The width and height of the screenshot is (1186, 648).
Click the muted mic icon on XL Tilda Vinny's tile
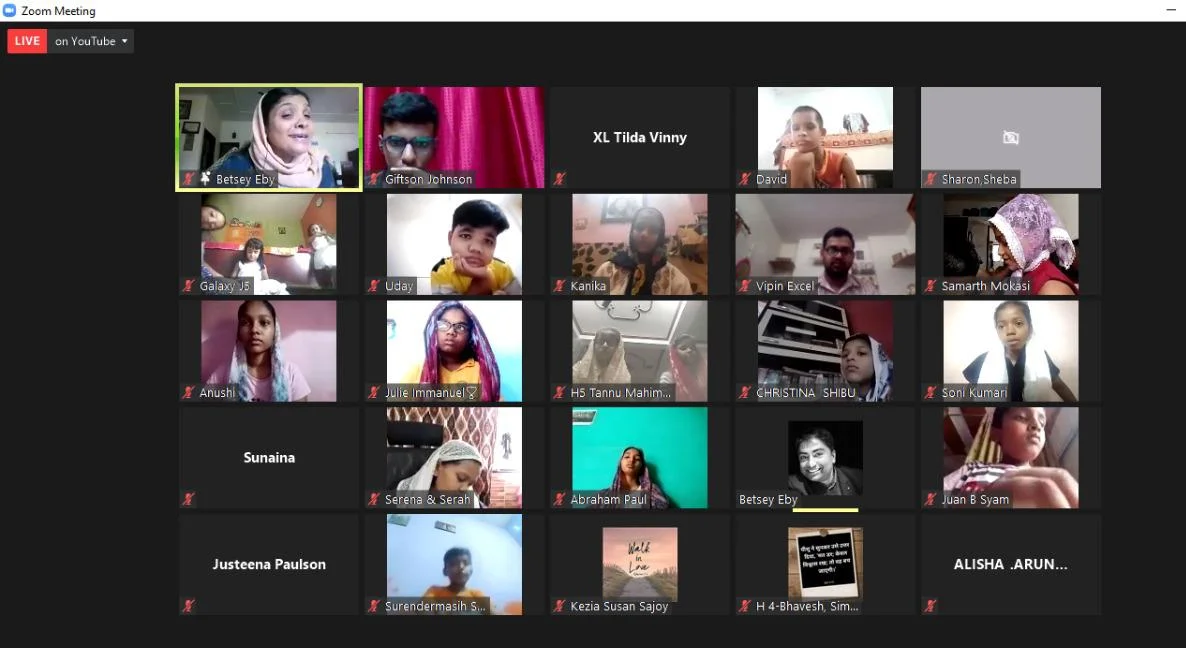click(x=560, y=179)
